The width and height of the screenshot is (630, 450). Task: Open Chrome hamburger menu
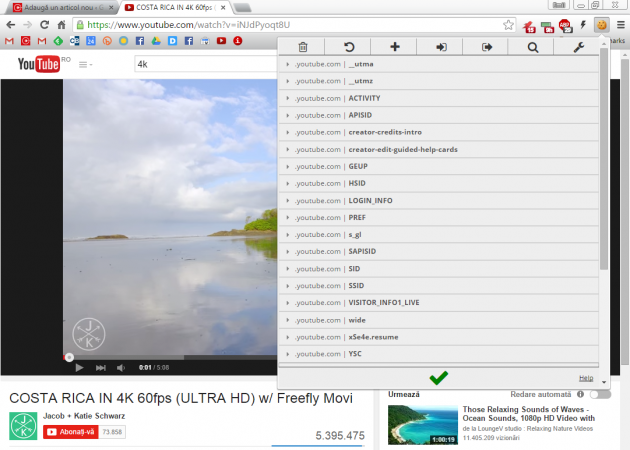[621, 25]
